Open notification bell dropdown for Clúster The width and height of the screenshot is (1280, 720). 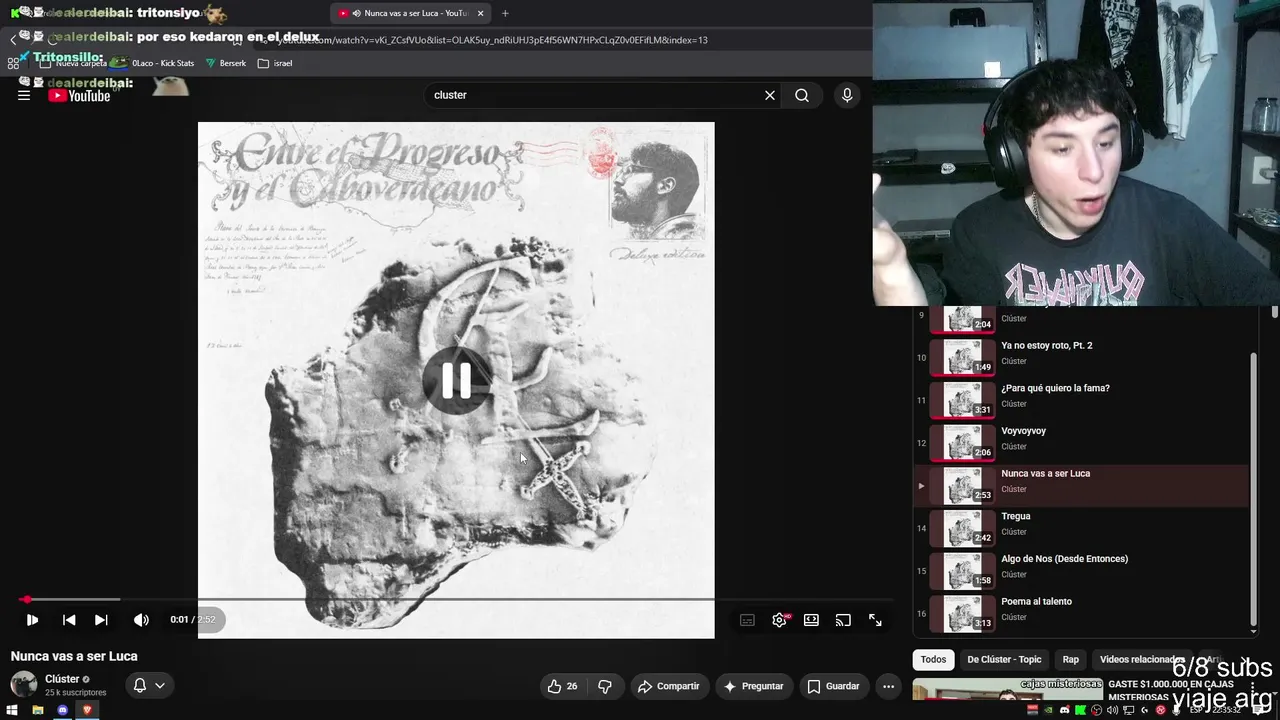pyautogui.click(x=148, y=685)
